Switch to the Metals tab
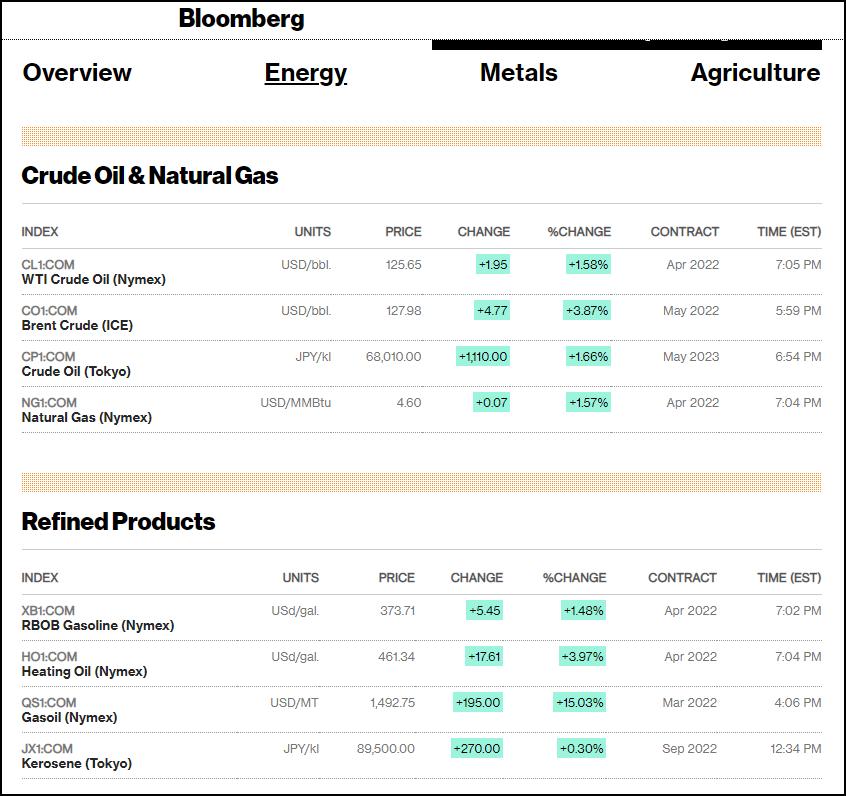 point(518,73)
